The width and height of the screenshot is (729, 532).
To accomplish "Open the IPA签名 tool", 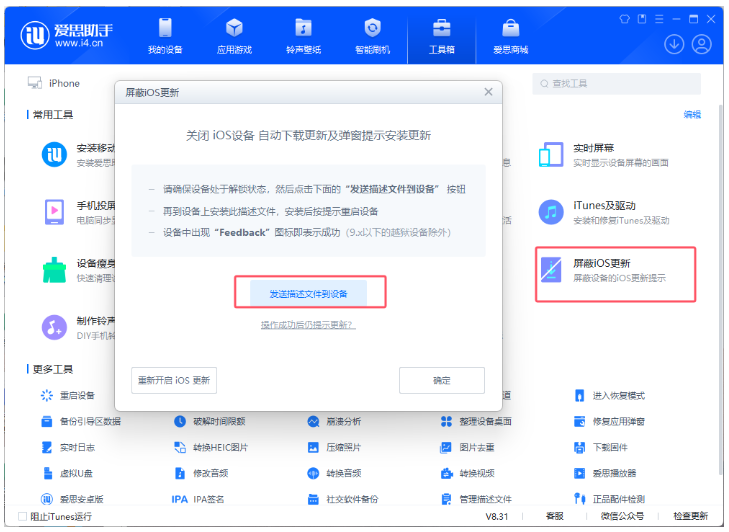I will 198,499.
